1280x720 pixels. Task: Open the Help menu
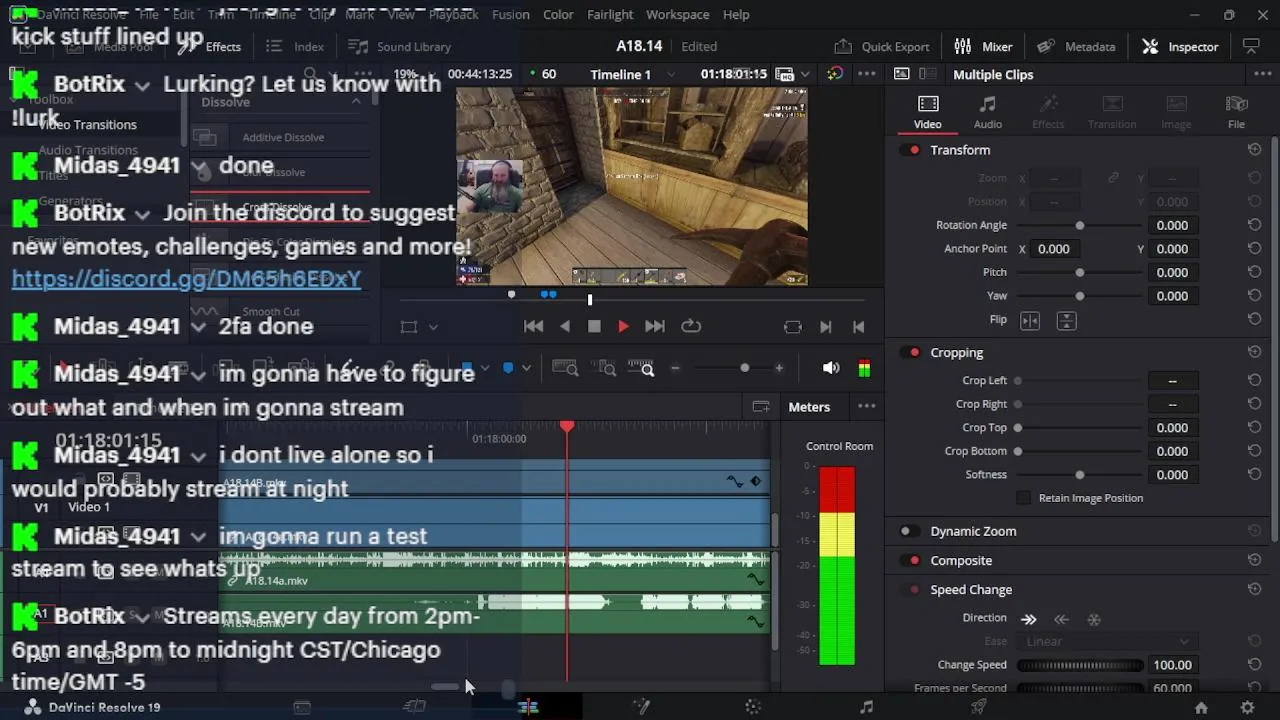click(736, 14)
